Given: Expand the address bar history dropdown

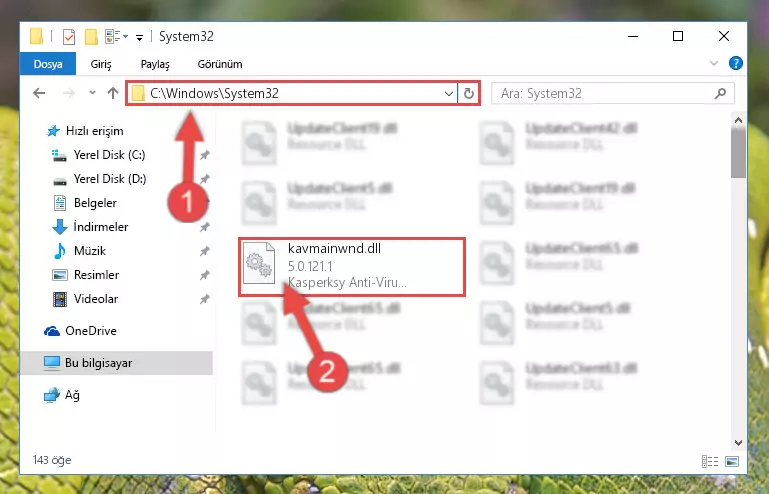Looking at the screenshot, I should pos(449,93).
